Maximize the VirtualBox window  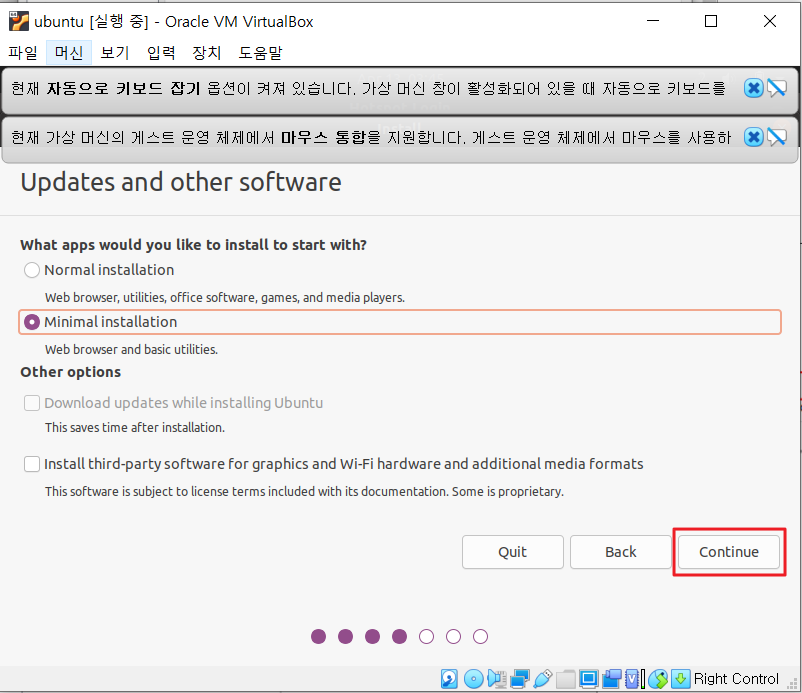(x=711, y=21)
